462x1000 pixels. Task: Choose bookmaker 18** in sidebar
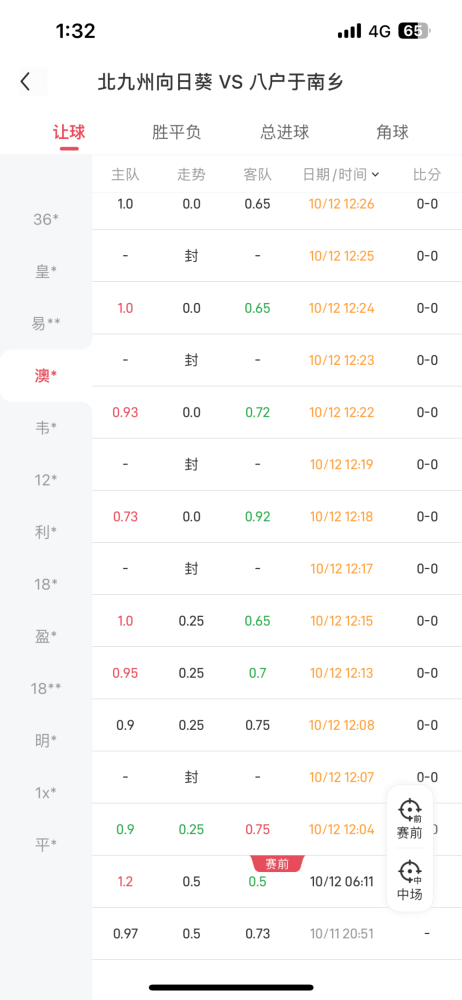[x=46, y=688]
